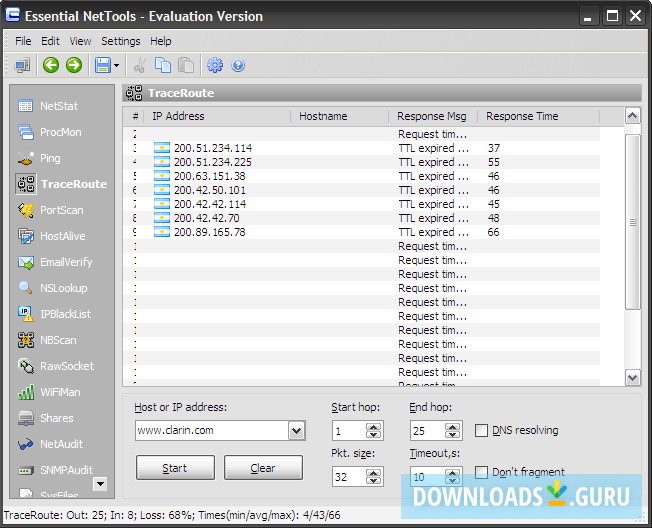Sort by the IP Address column header
The height and width of the screenshot is (529, 652).
tap(217, 116)
